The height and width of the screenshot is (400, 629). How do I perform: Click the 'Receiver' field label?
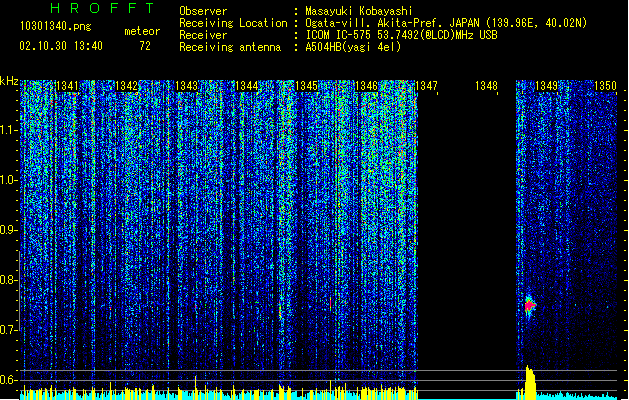click(x=203, y=35)
